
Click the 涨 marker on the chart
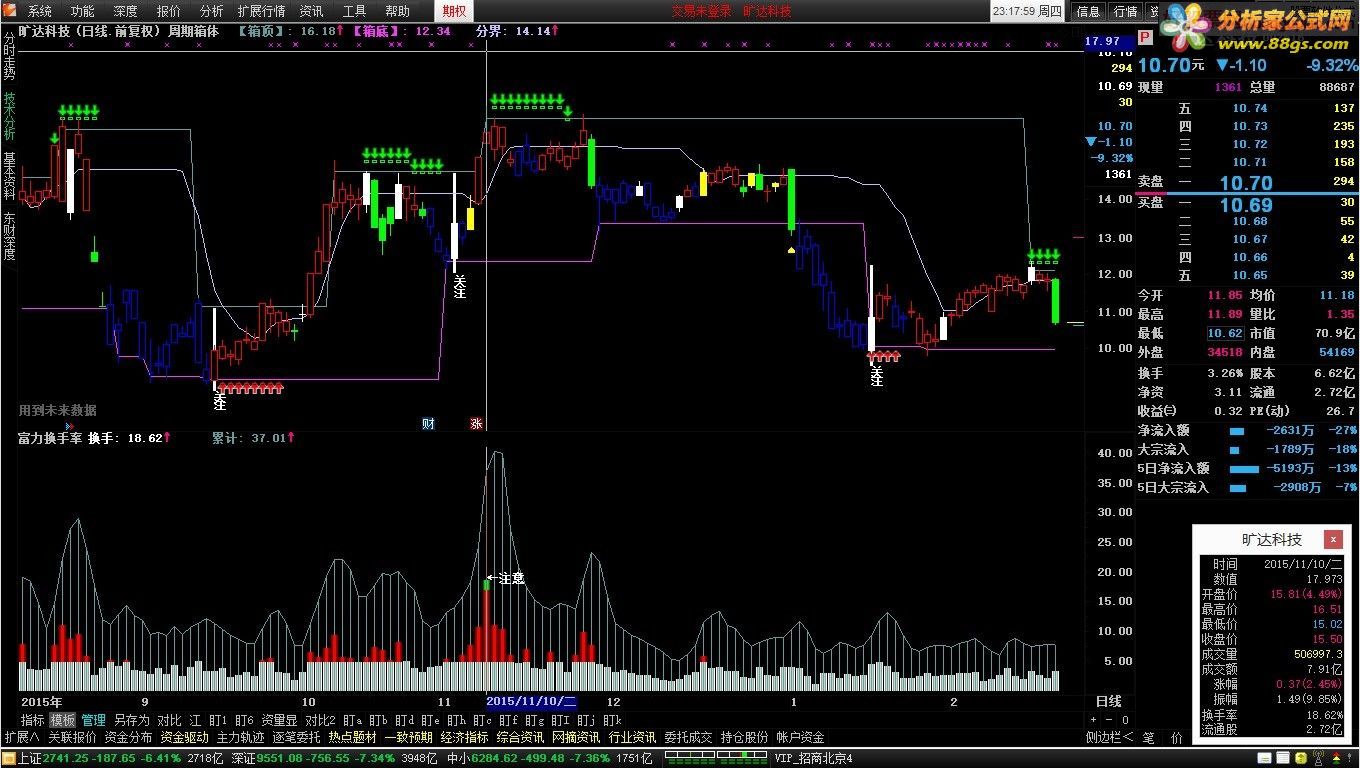pos(476,424)
